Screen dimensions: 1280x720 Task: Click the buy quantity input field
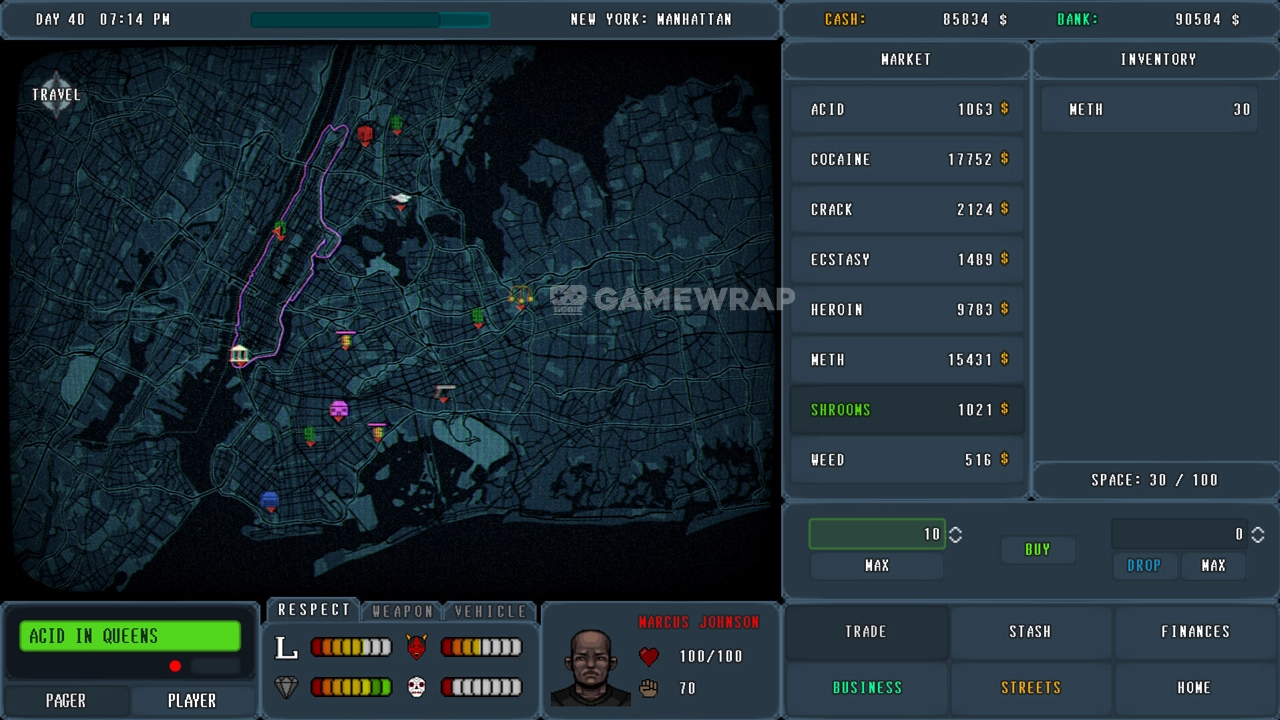tap(875, 535)
